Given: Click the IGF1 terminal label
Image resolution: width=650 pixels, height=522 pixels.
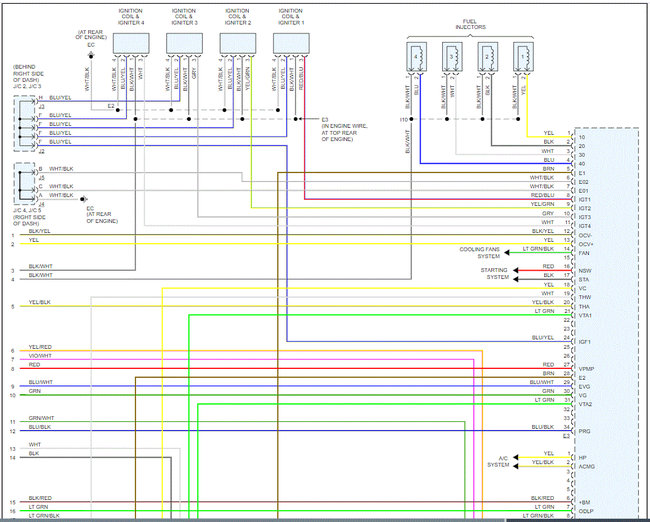Looking at the screenshot, I should (x=585, y=342).
